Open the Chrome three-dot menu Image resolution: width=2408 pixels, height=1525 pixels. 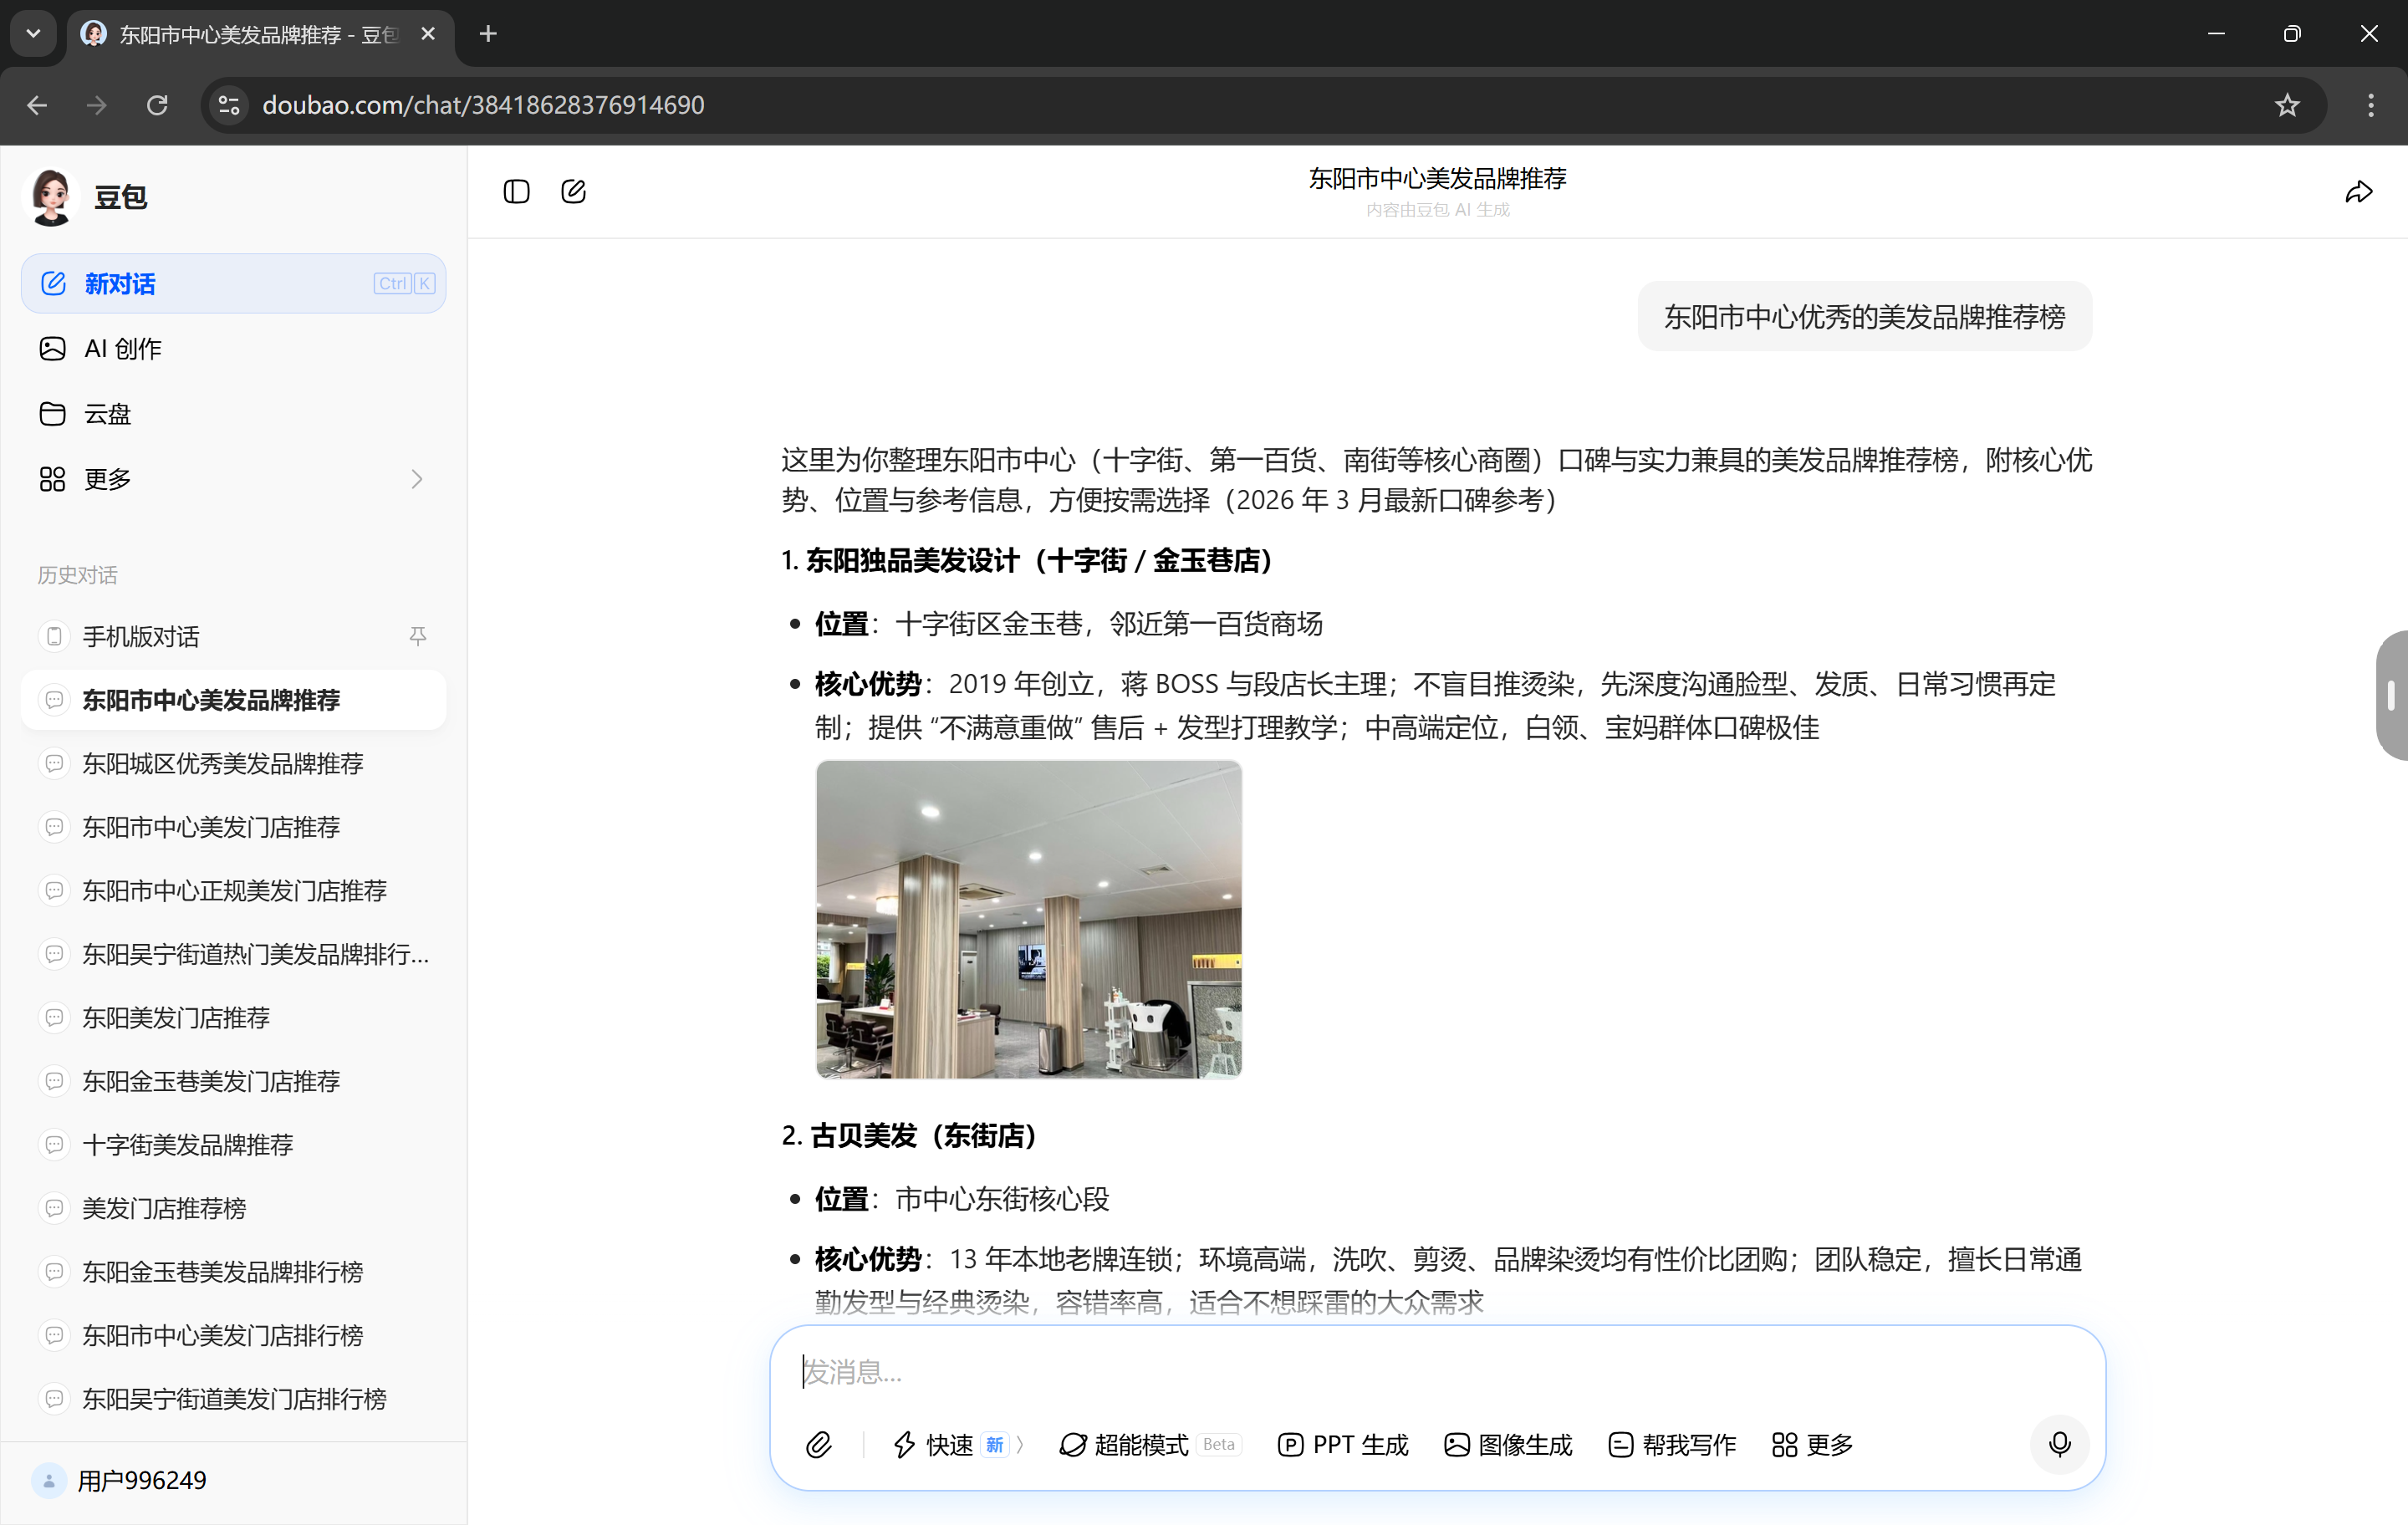[2371, 105]
